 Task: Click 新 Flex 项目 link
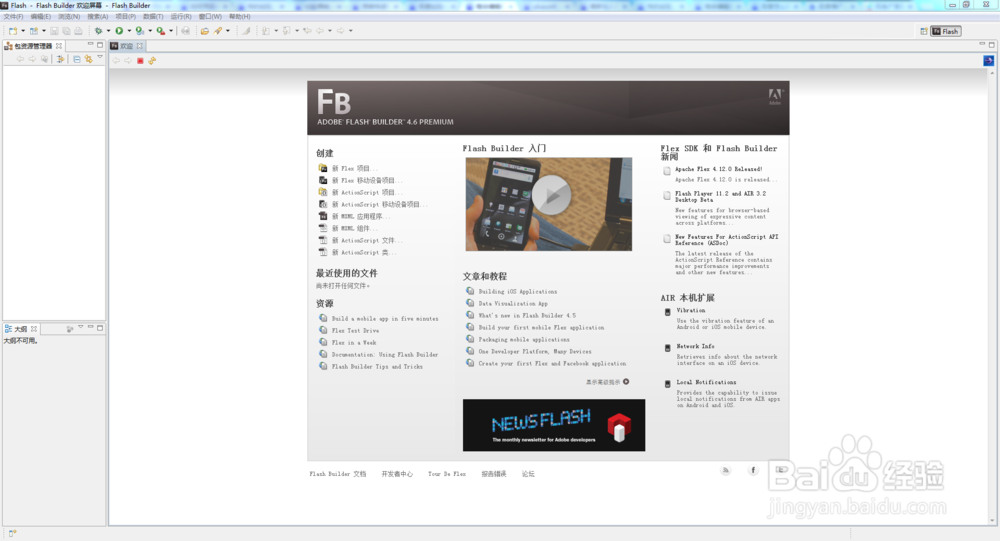click(355, 168)
